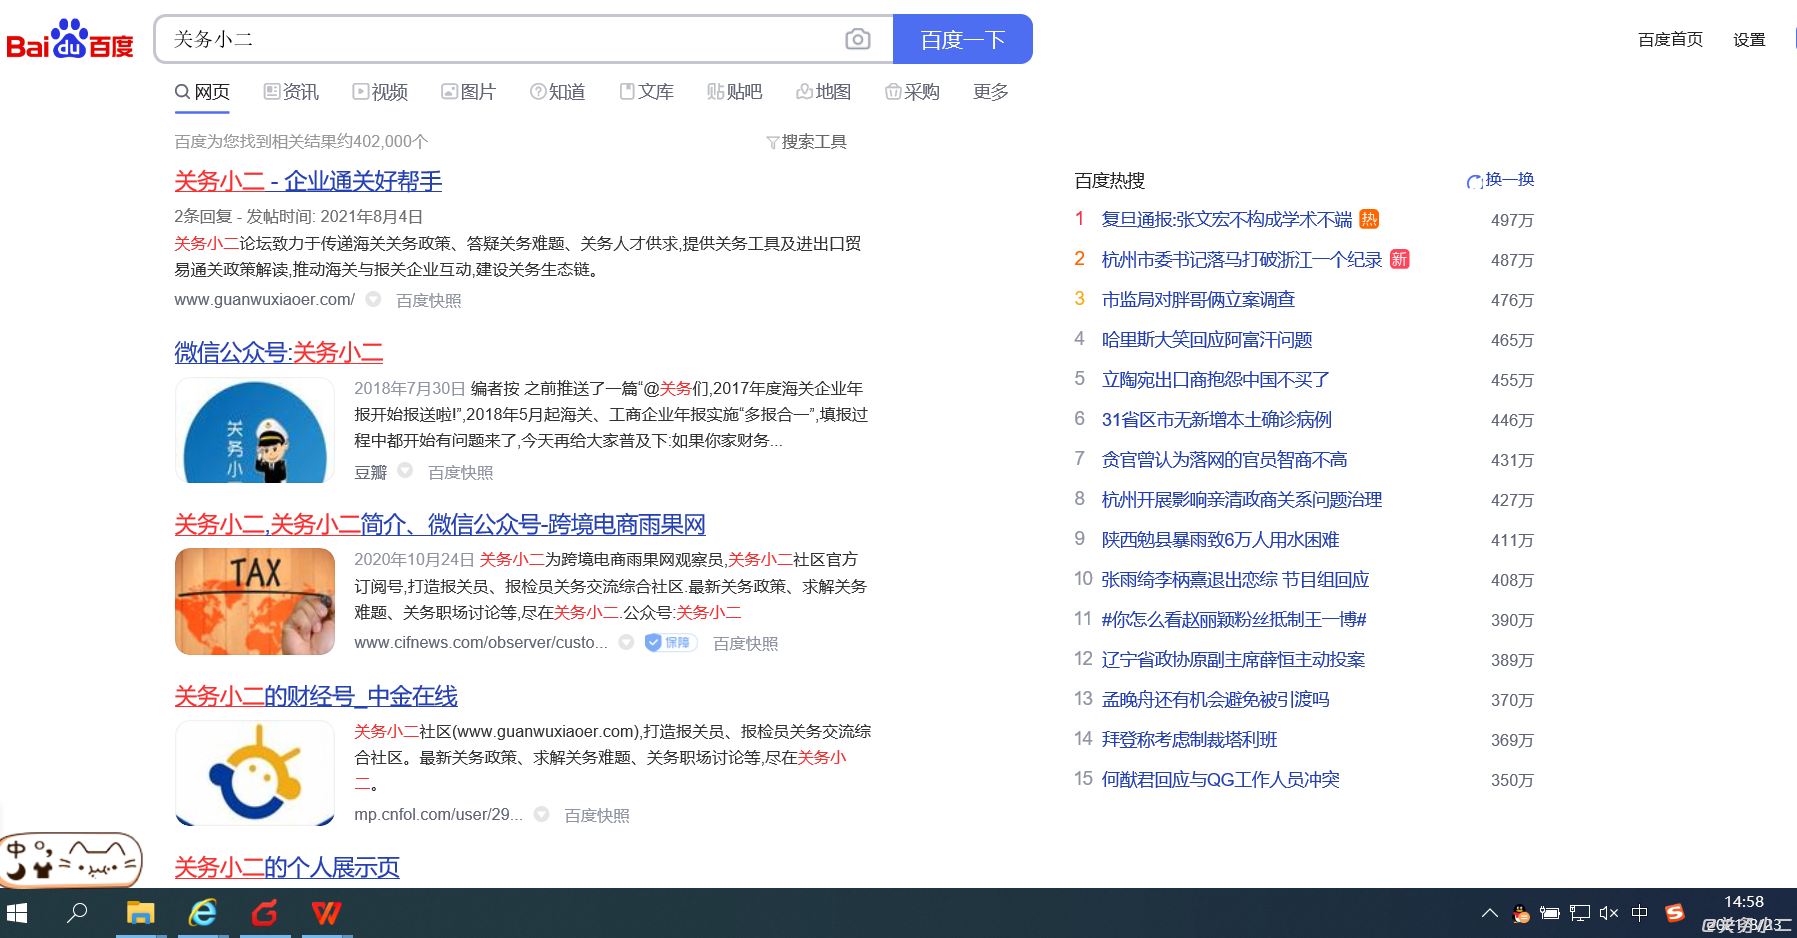Click the 保障 verification badge

671,643
